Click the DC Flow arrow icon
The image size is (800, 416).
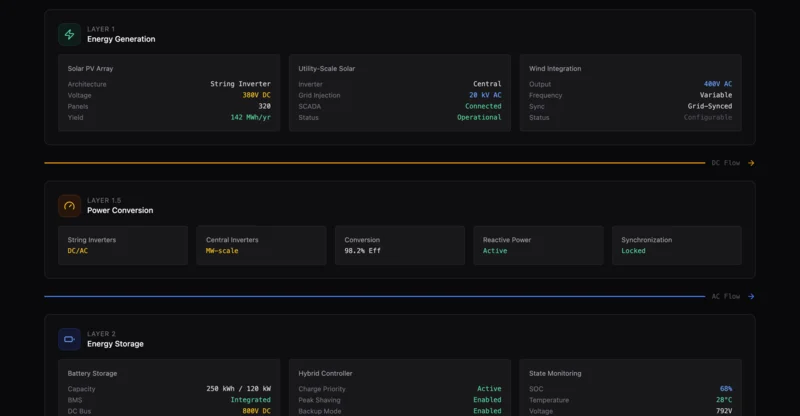751,163
